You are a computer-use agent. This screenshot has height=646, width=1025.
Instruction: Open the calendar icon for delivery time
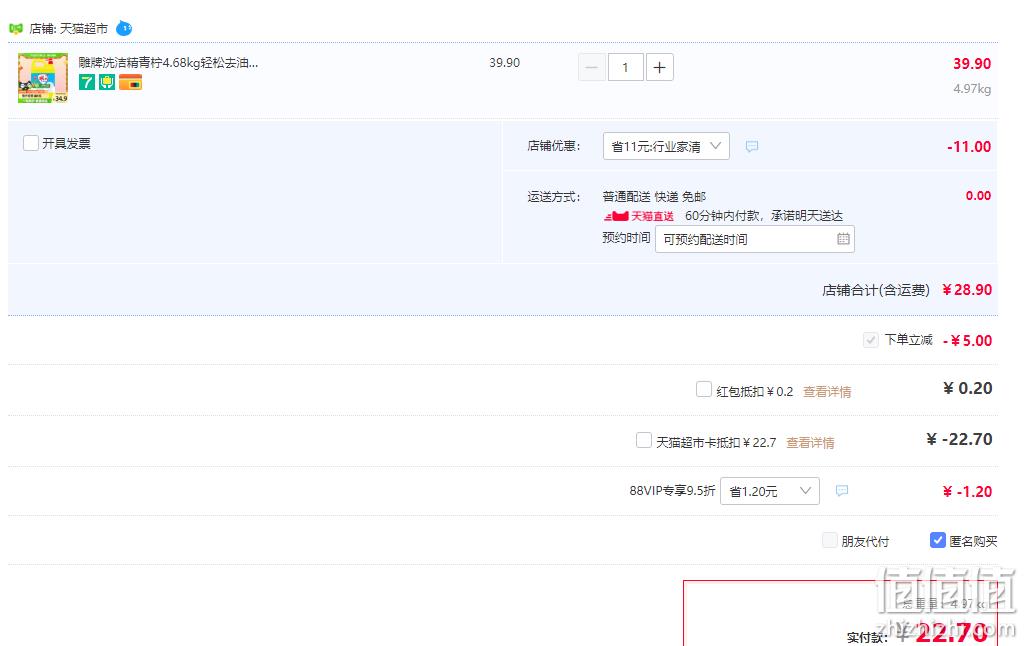(x=843, y=239)
